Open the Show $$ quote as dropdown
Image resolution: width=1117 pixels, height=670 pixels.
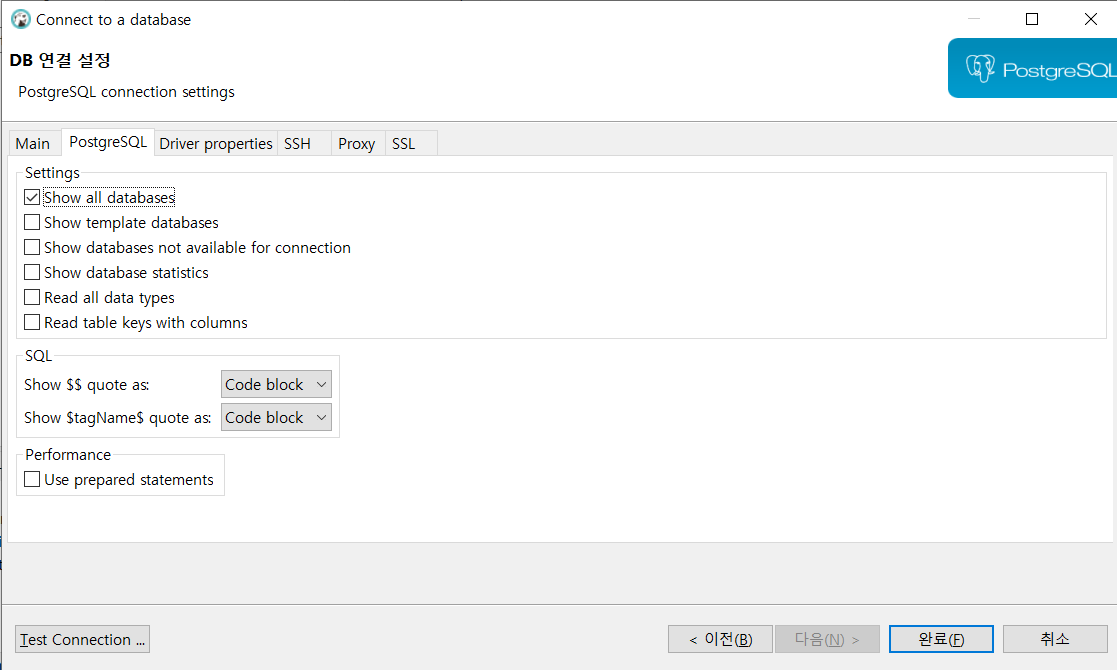pos(276,384)
